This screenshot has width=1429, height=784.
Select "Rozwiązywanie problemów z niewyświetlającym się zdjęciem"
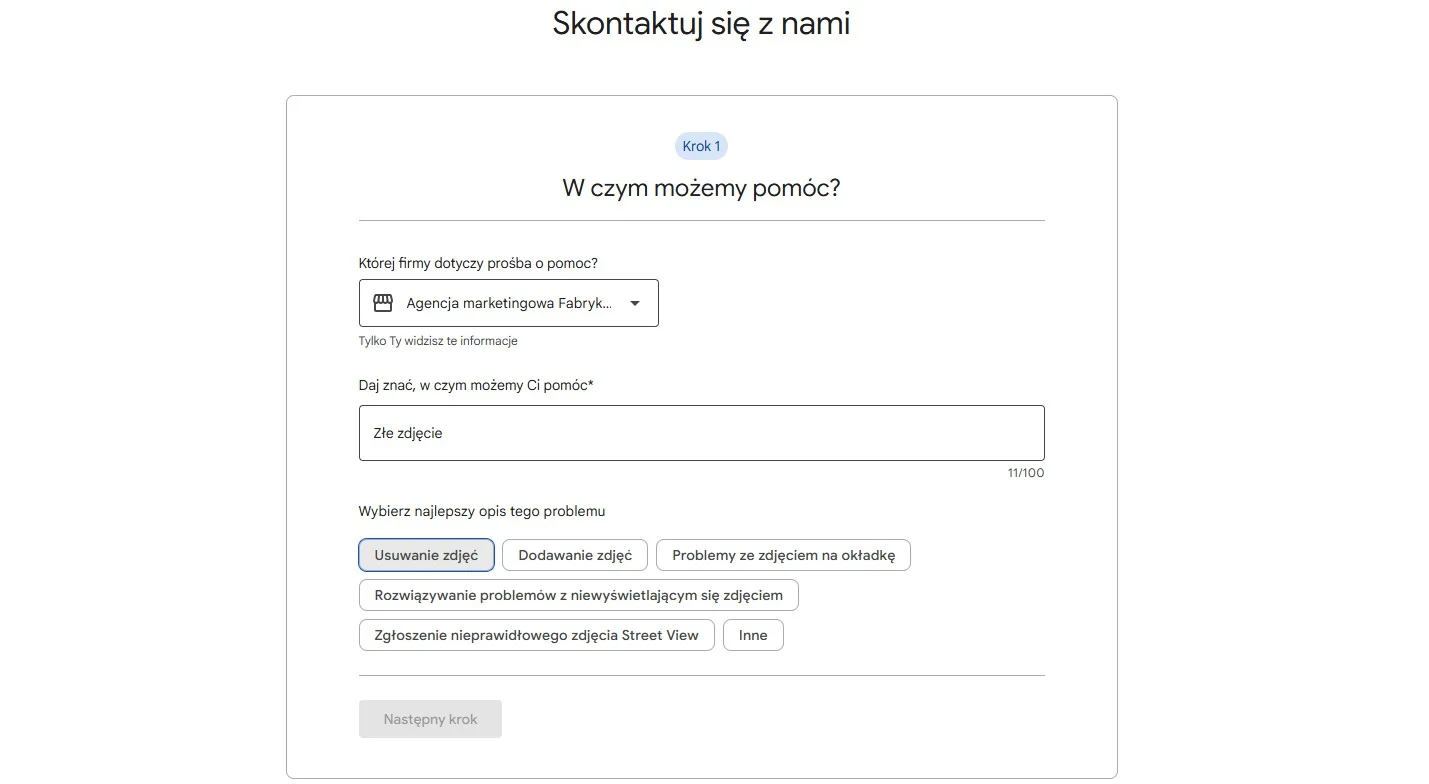coord(578,595)
